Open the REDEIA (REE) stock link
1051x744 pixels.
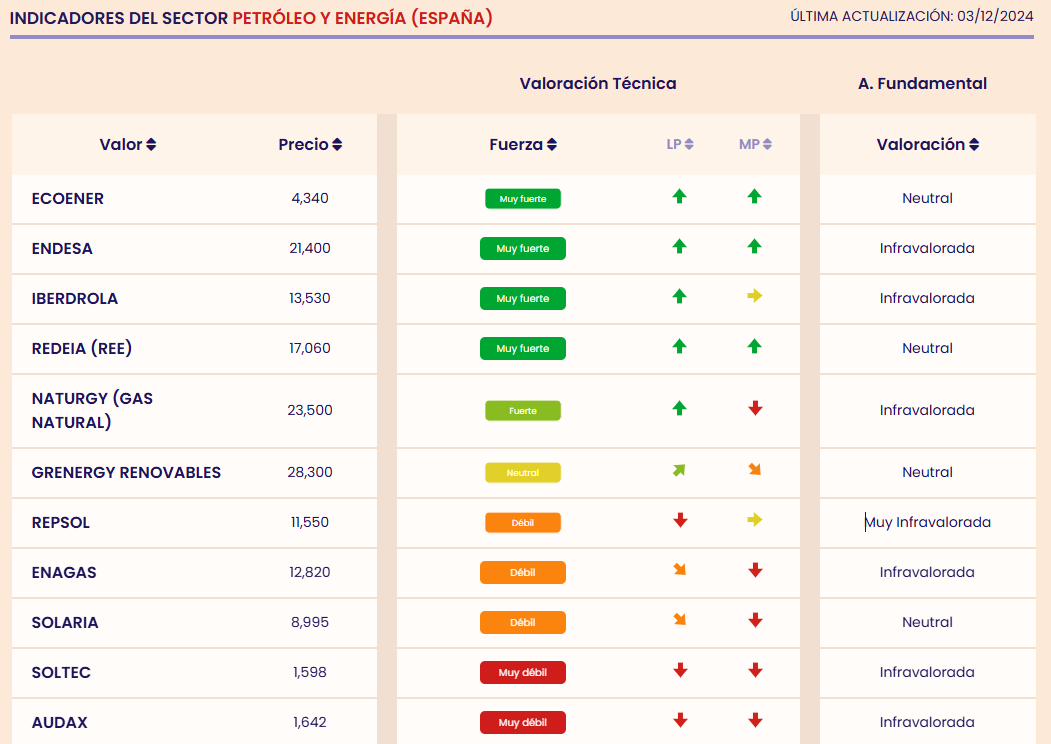[x=82, y=348]
